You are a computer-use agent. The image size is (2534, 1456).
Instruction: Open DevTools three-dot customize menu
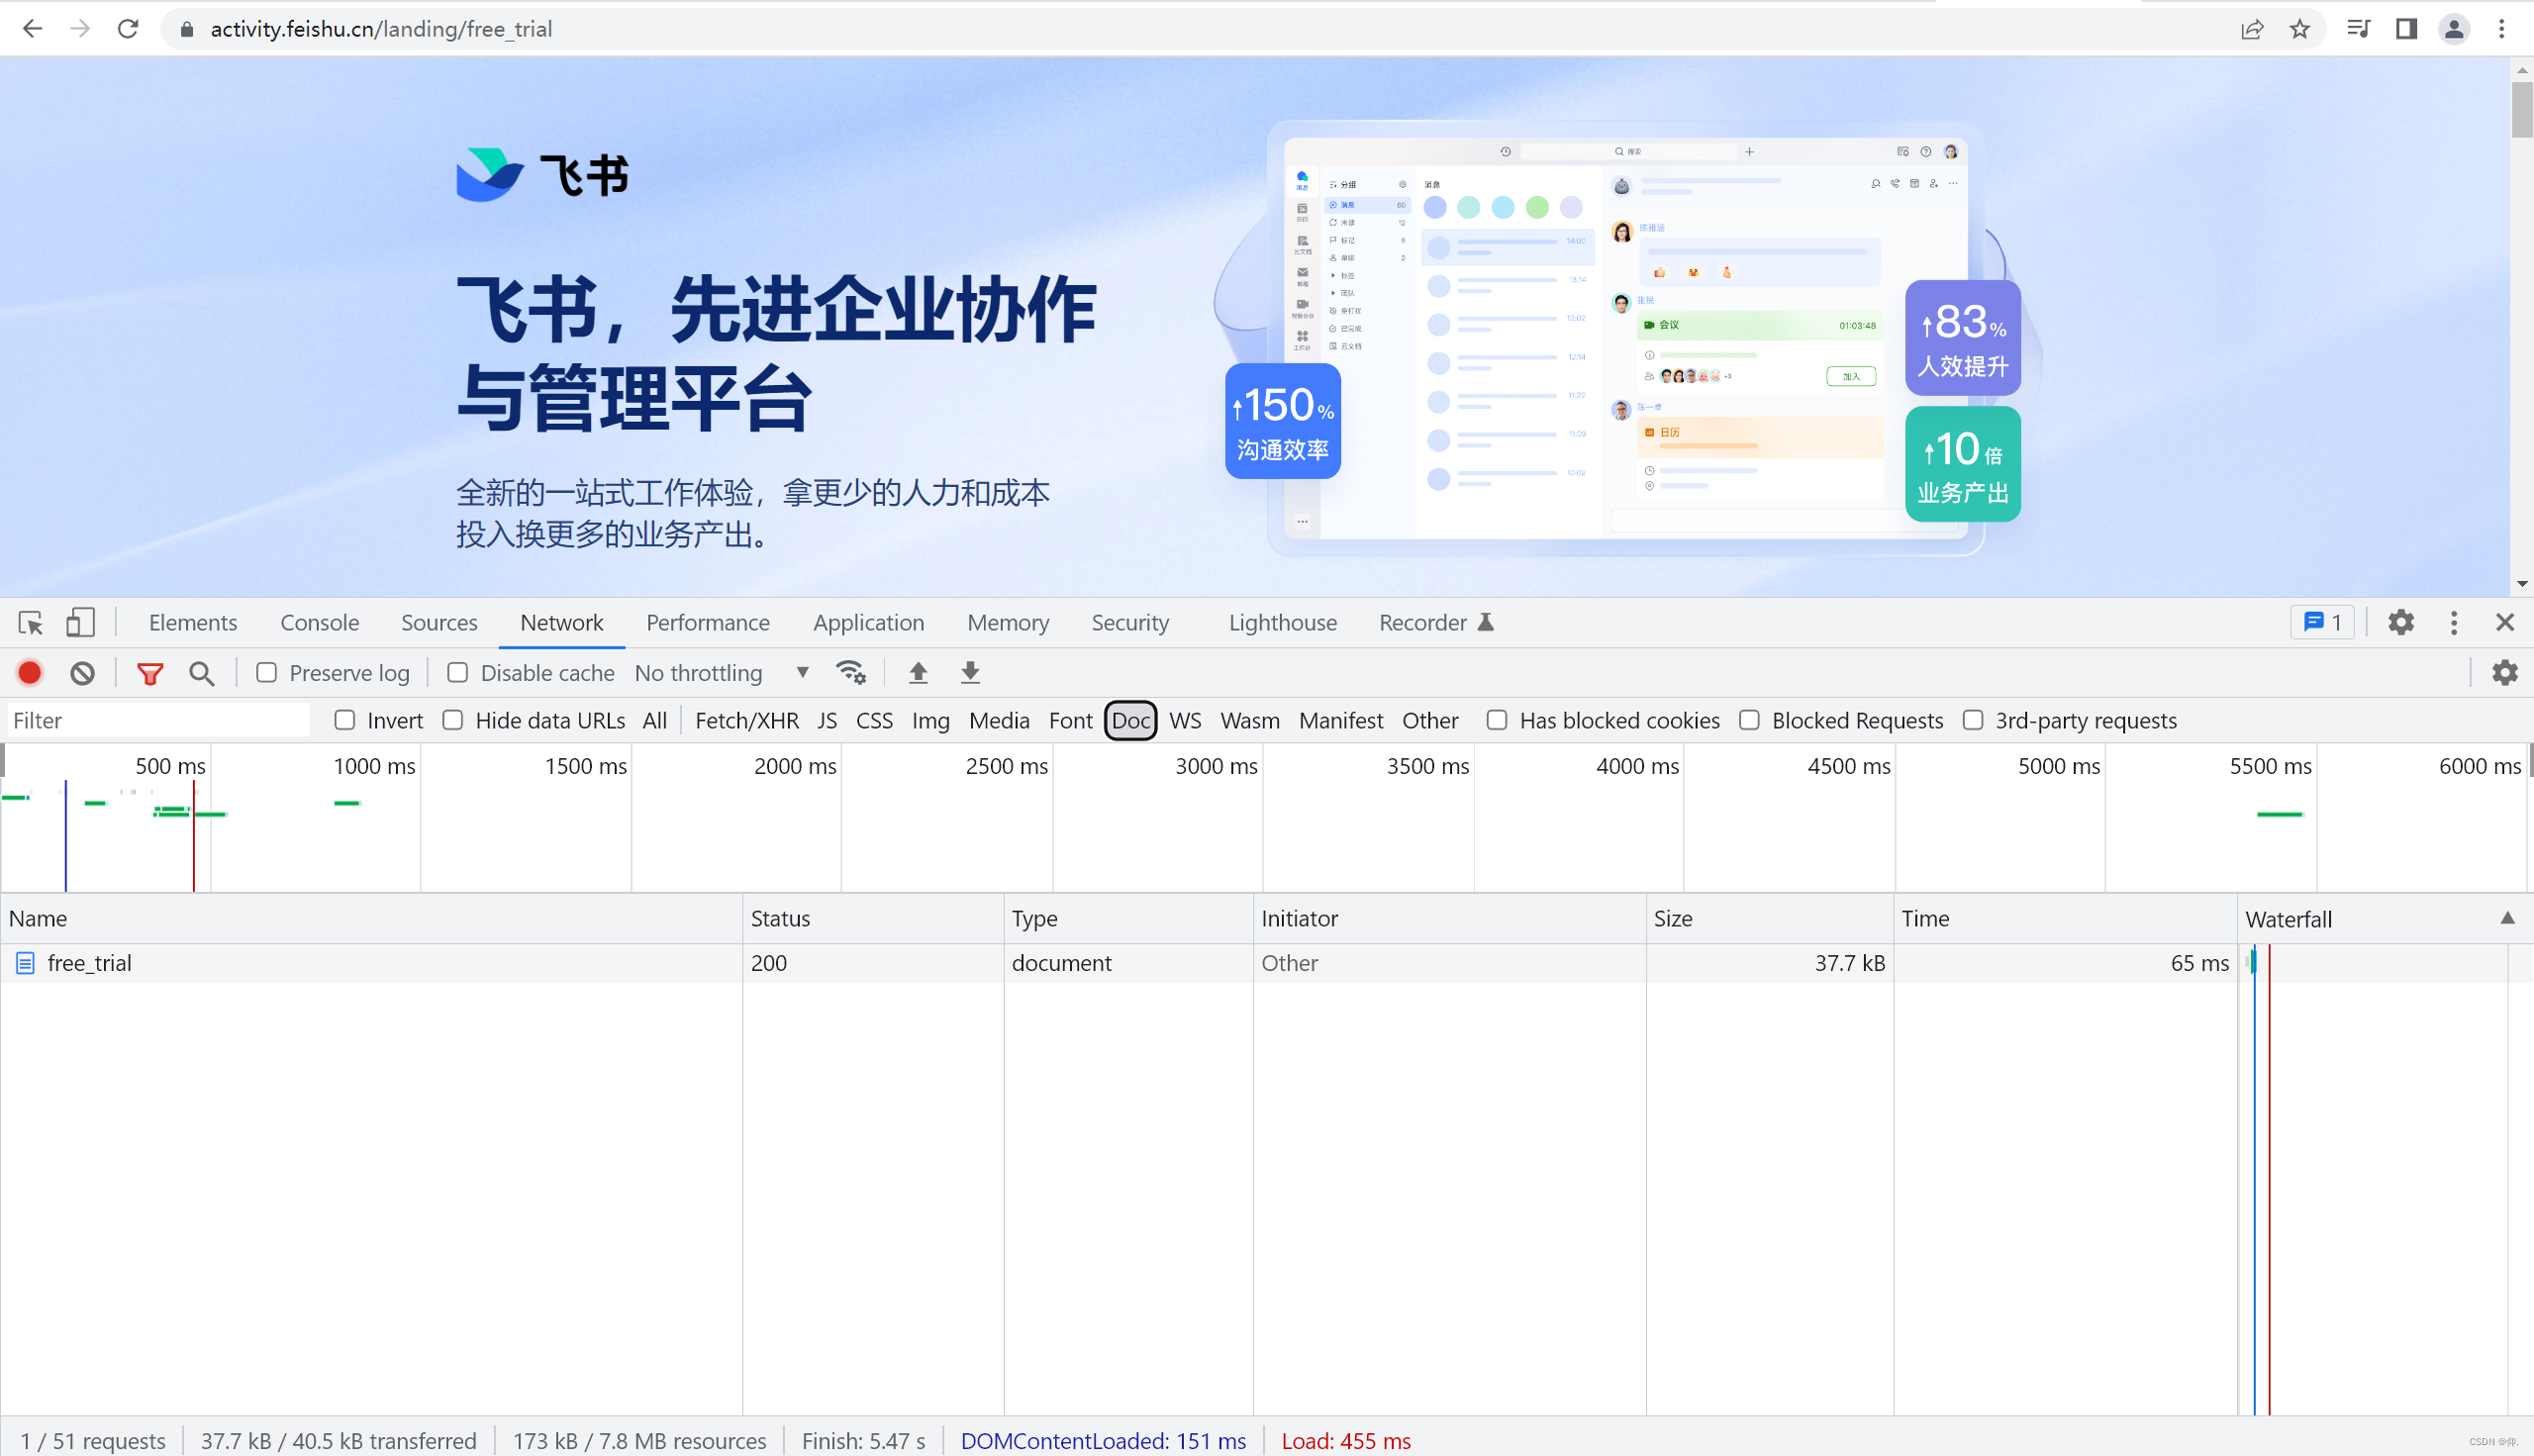click(2453, 623)
